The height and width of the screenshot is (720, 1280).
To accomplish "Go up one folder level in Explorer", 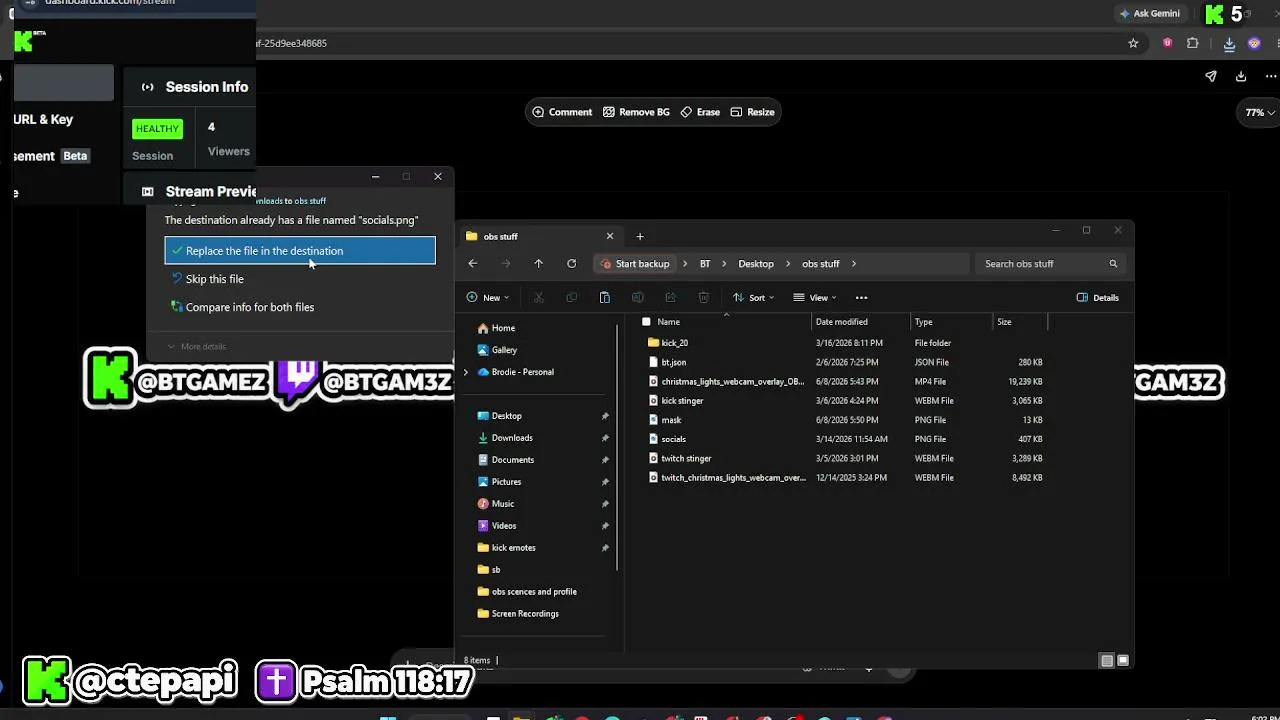I will [538, 264].
